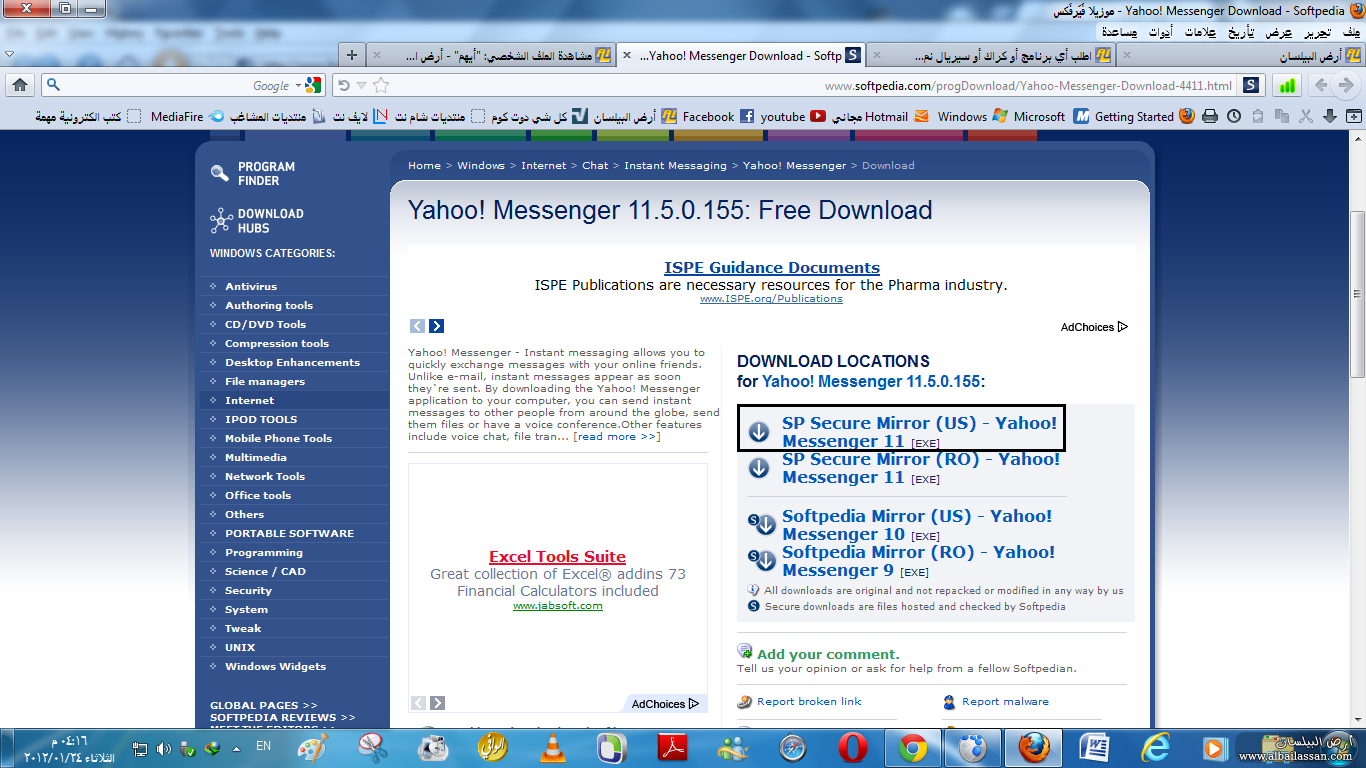Image resolution: width=1366 pixels, height=768 pixels.
Task: Click download arrow icon for SP Secure Mirror (US)
Action: 759,432
